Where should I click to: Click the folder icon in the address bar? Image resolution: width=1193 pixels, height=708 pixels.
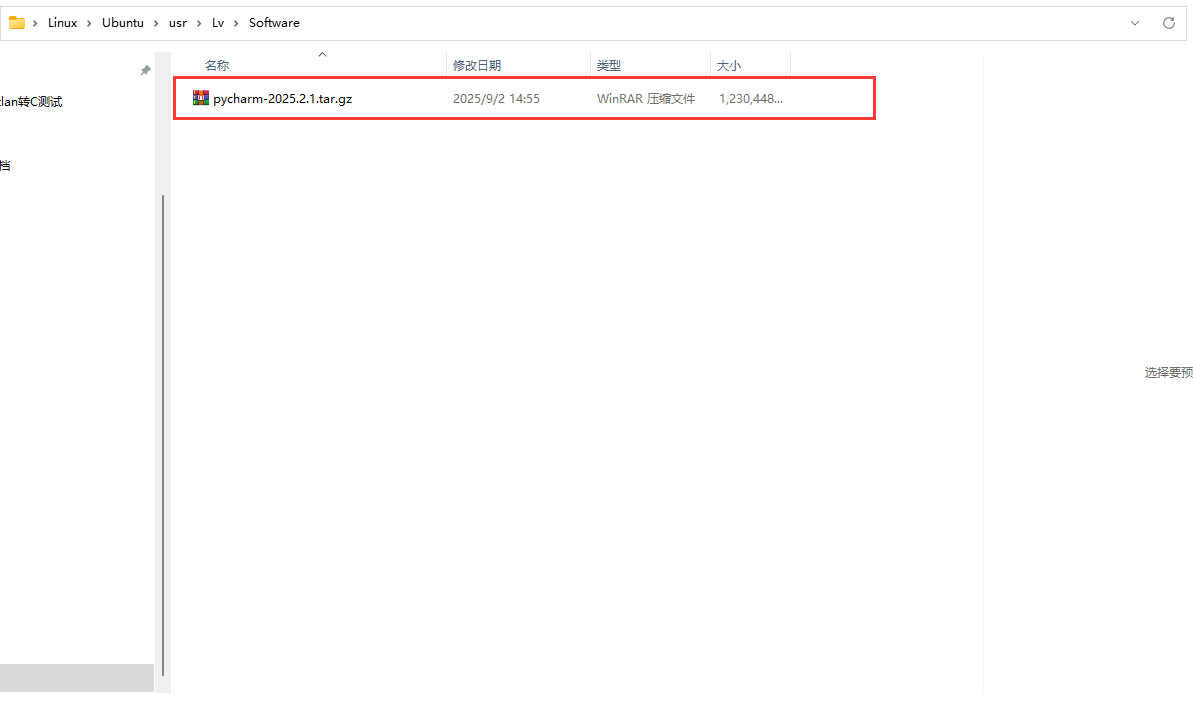pos(17,23)
